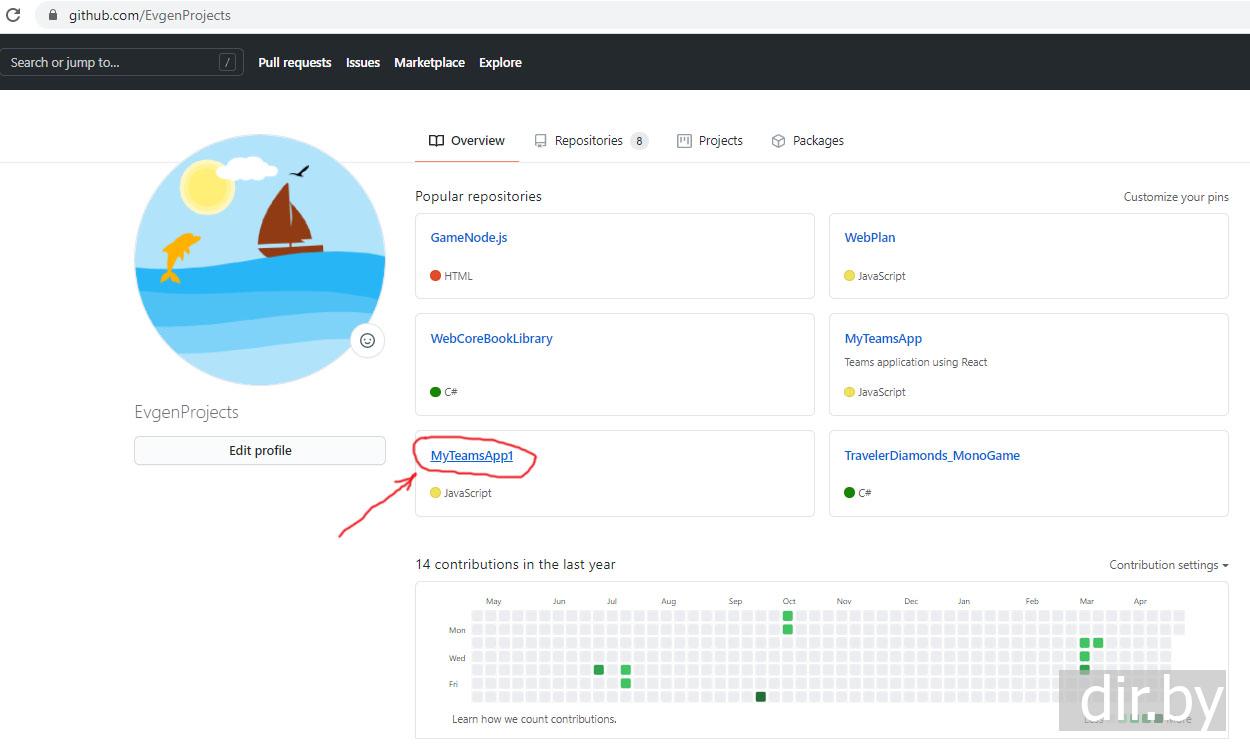Go to the Packages tab

pos(808,141)
